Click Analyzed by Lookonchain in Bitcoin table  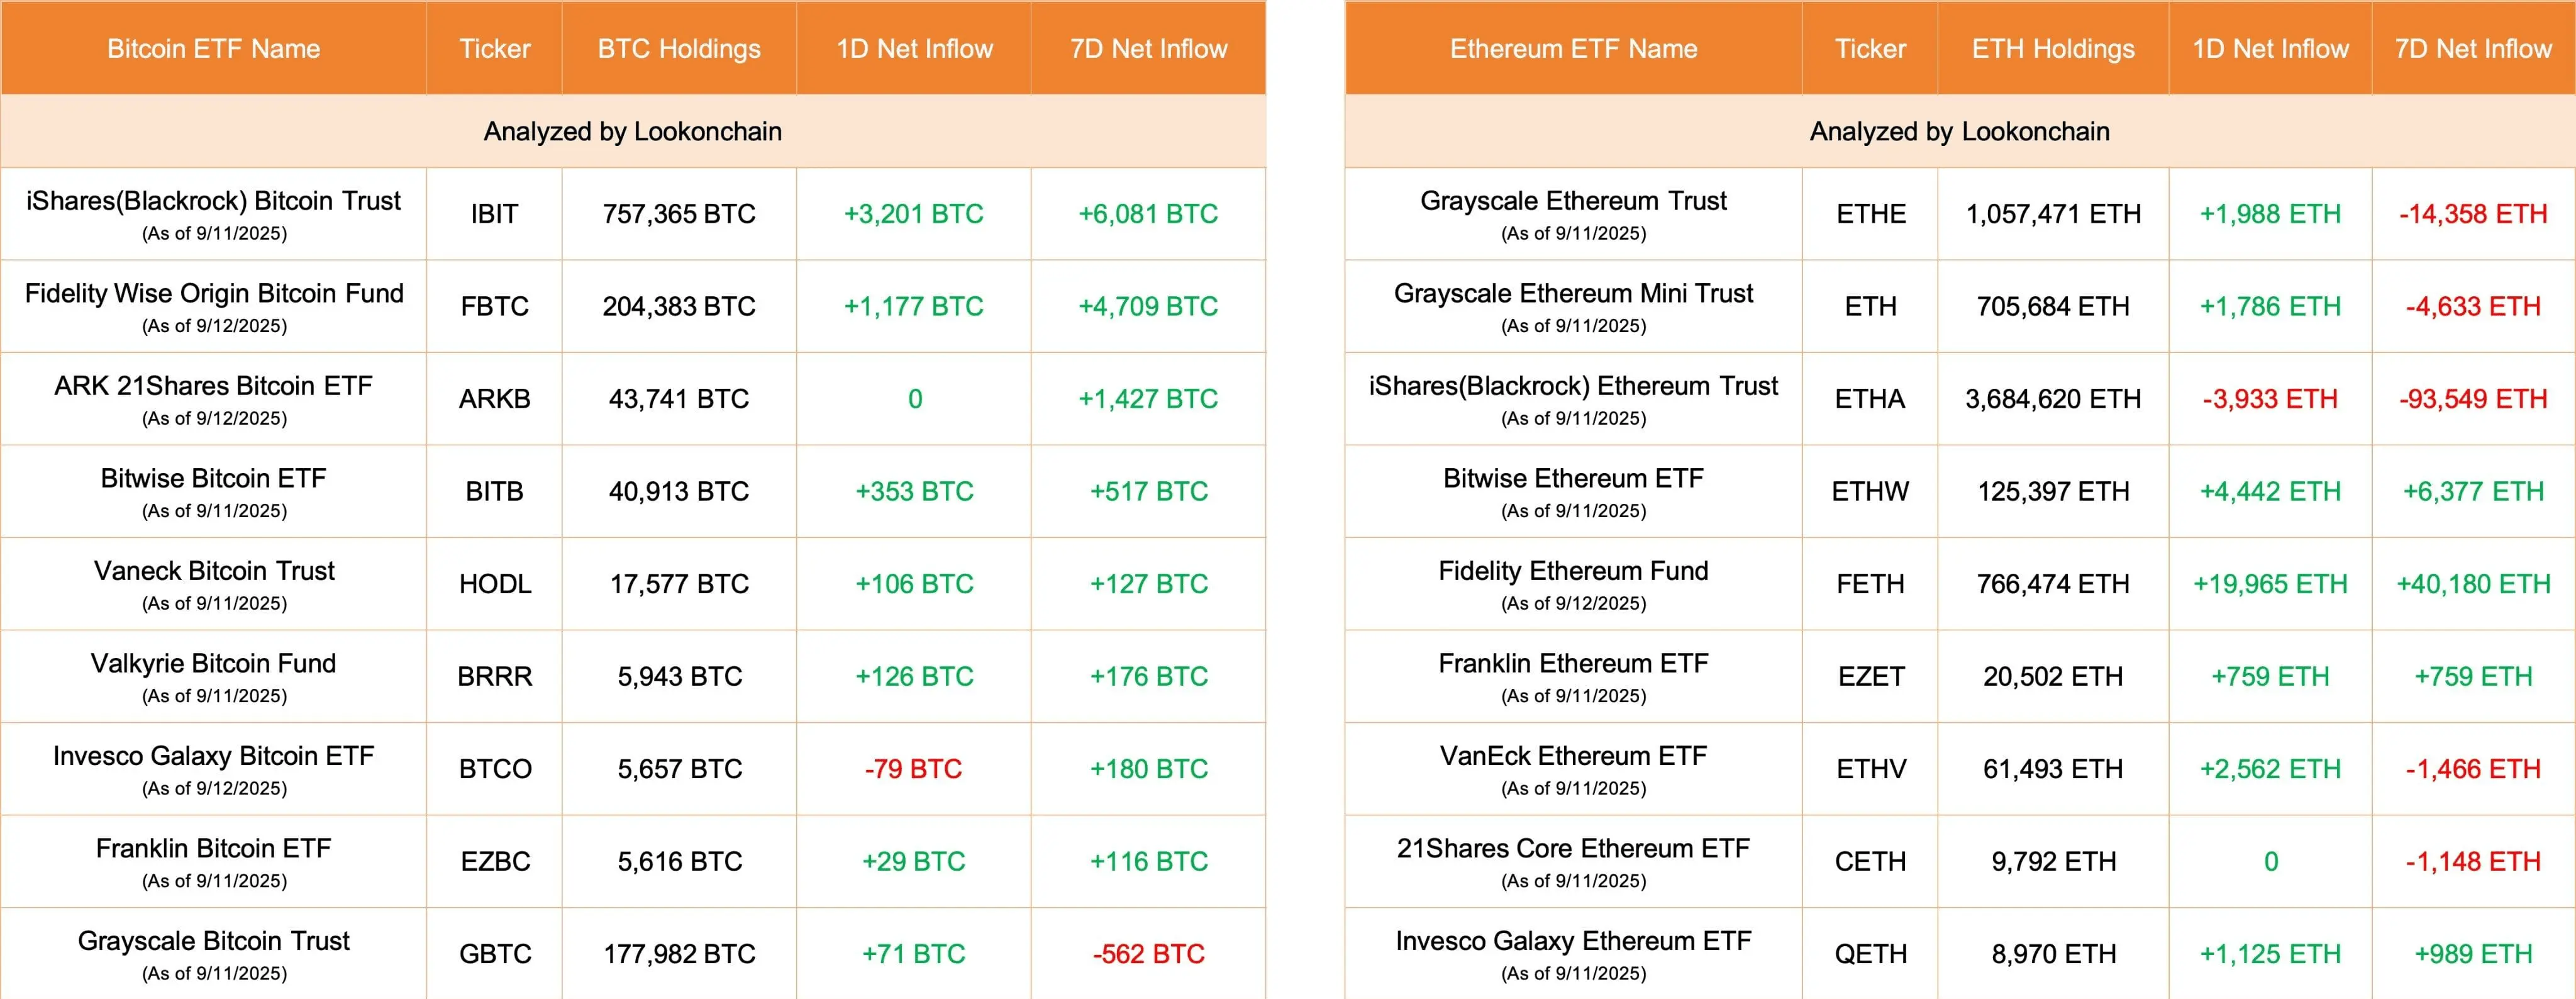pos(632,132)
